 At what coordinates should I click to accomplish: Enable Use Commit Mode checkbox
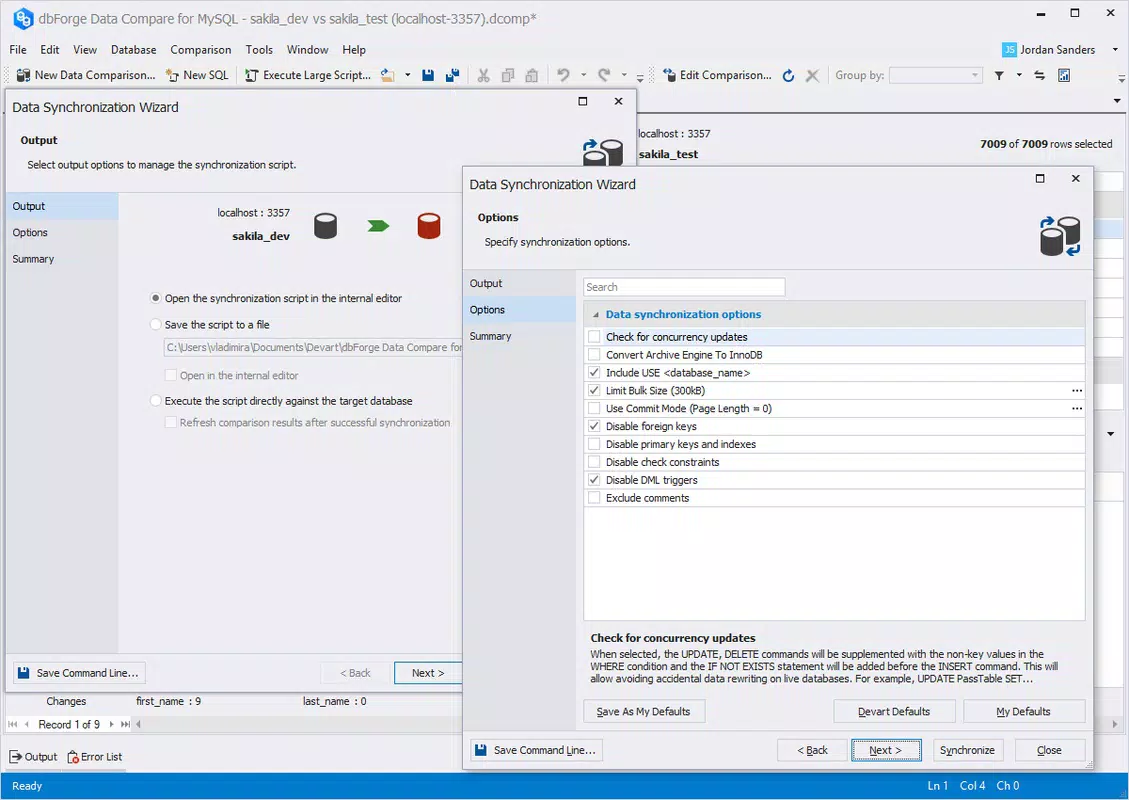[594, 408]
